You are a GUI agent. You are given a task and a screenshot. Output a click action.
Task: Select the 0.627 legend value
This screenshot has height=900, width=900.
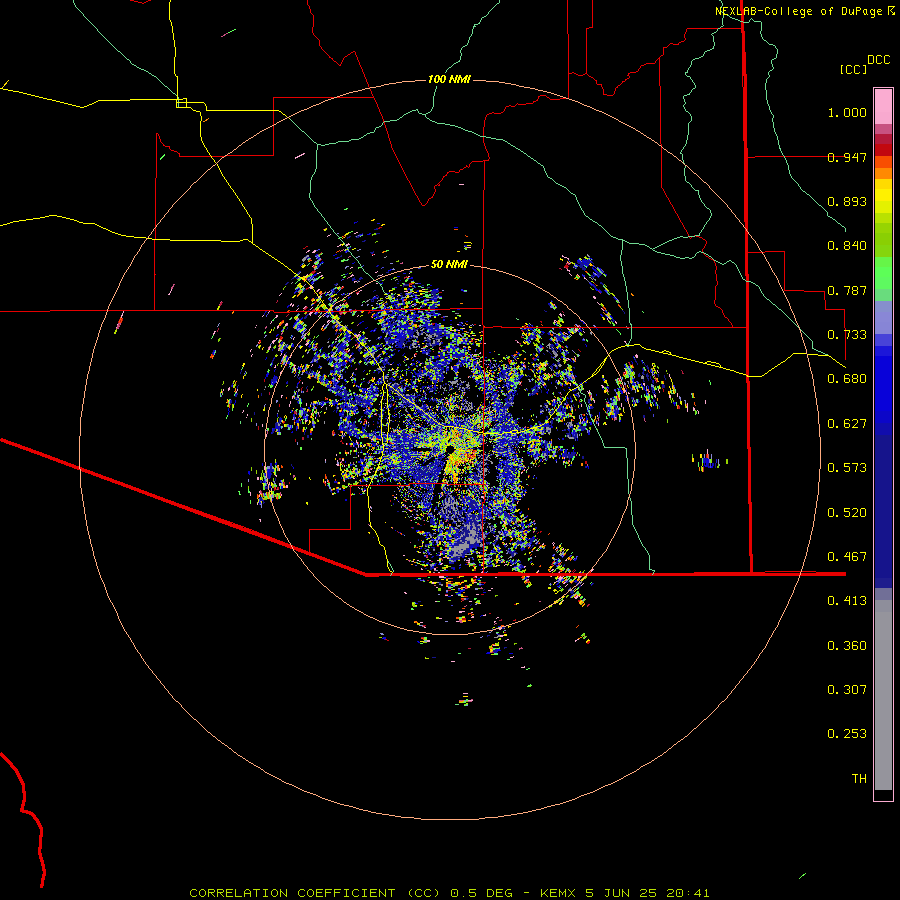click(x=847, y=424)
